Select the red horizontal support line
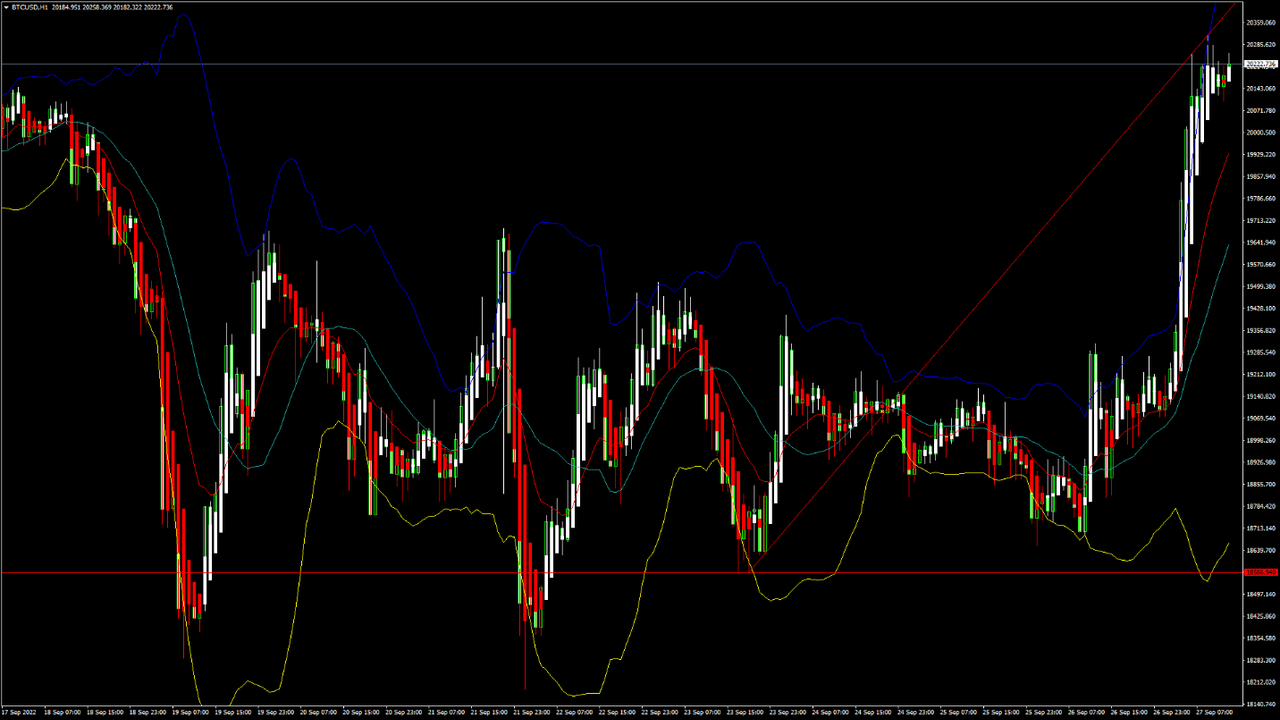Image resolution: width=1280 pixels, height=720 pixels. coord(400,573)
